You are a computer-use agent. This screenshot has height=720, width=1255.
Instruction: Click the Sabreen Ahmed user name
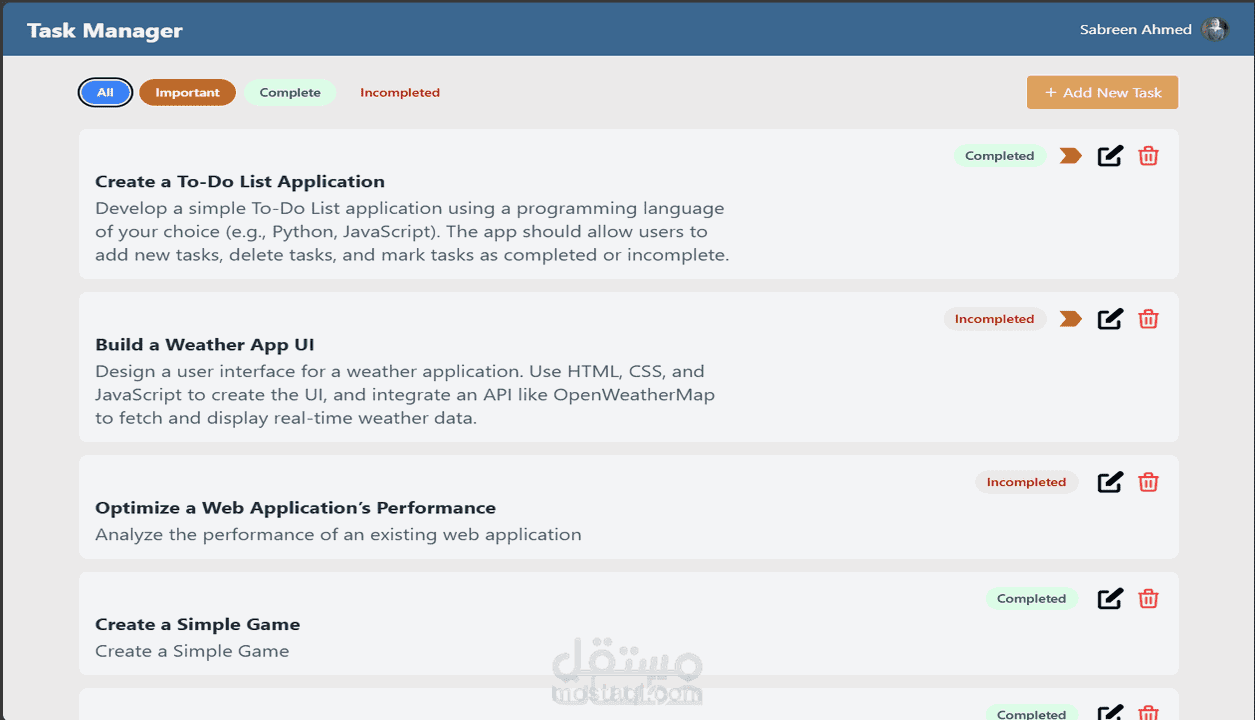coord(1136,29)
